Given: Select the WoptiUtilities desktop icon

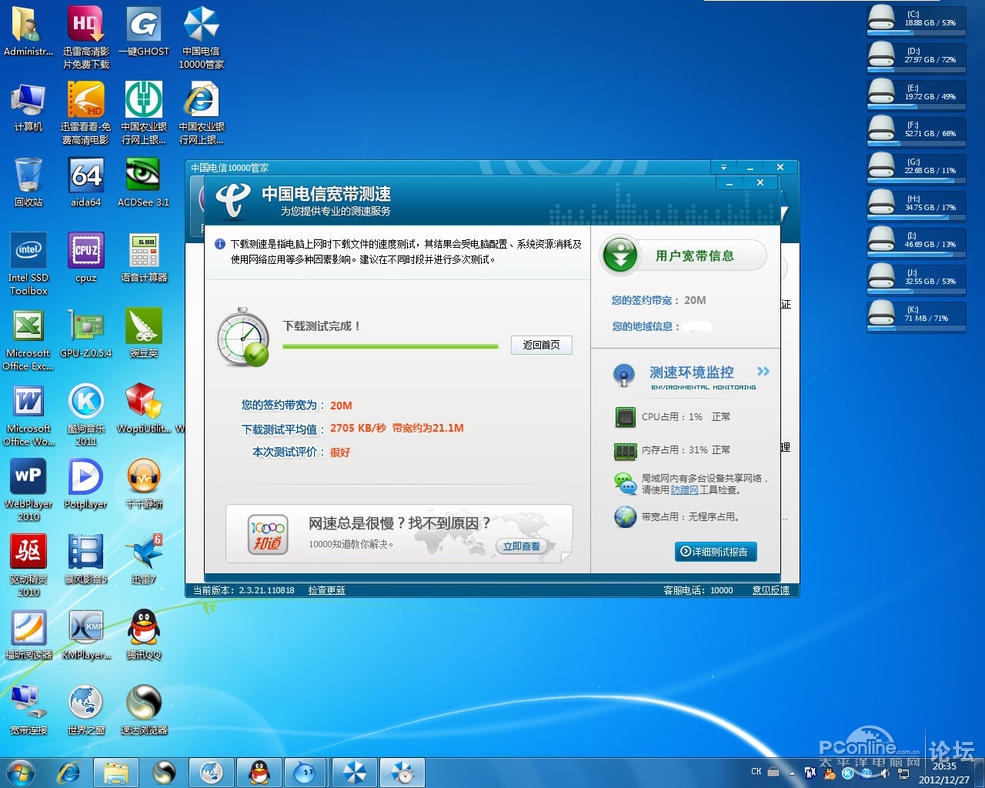Looking at the screenshot, I should point(144,408).
